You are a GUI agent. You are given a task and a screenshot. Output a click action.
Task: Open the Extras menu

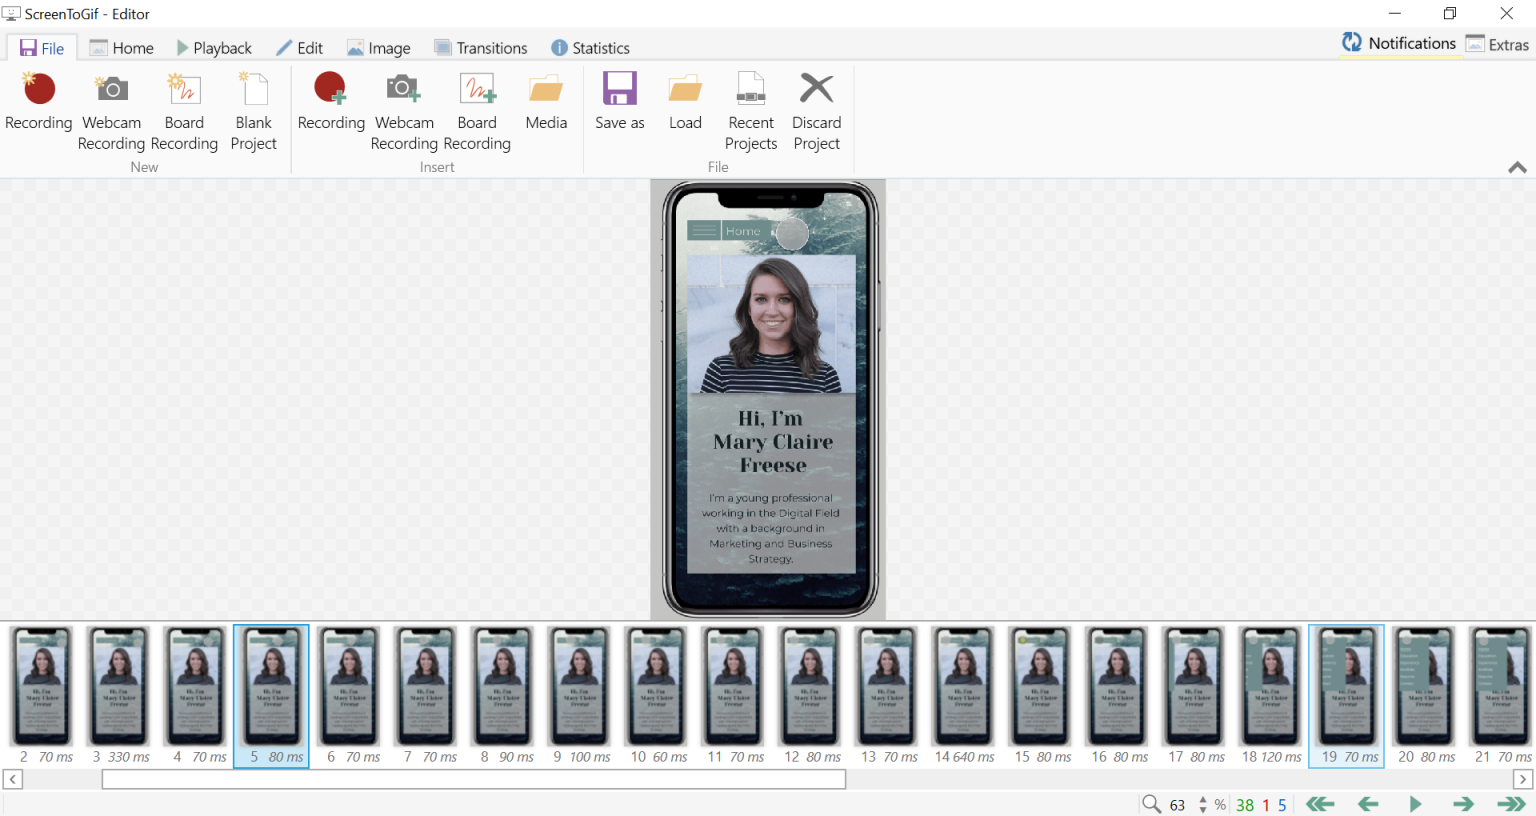point(1497,43)
